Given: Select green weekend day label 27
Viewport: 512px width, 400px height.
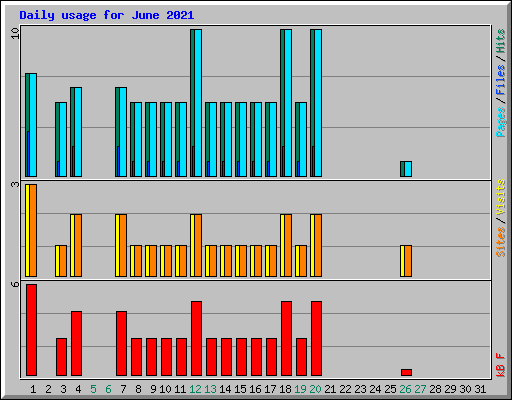Looking at the screenshot, I should pyautogui.click(x=420, y=389).
